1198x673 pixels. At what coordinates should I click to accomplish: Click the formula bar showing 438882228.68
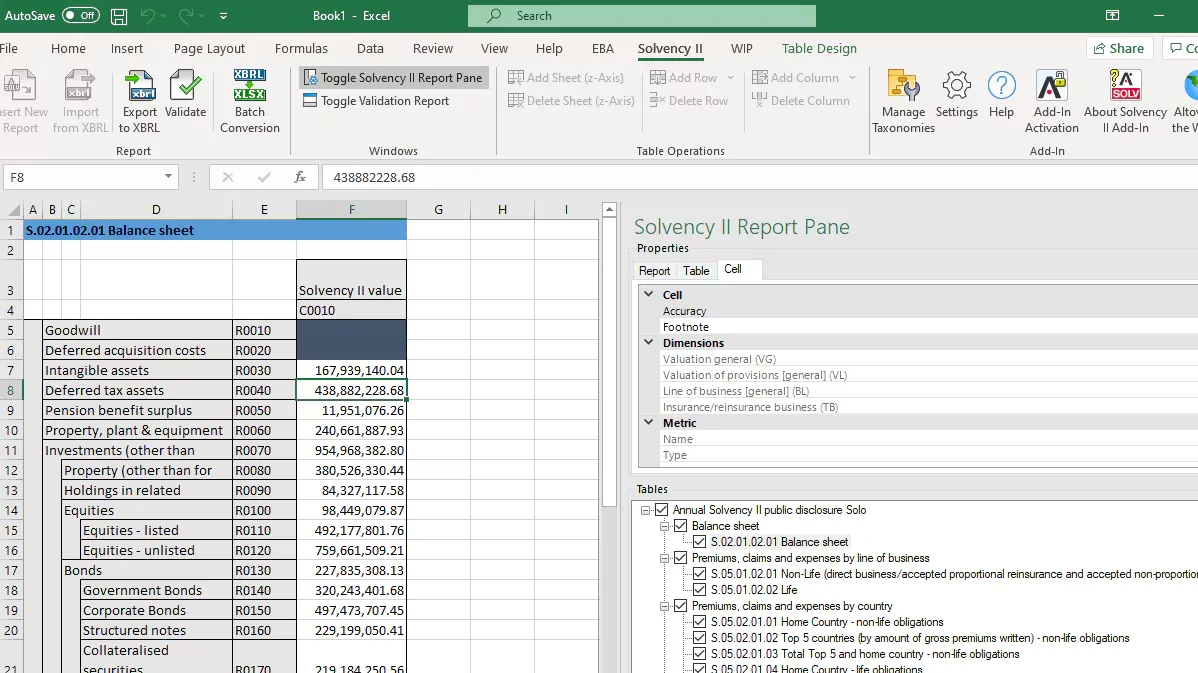(759, 177)
